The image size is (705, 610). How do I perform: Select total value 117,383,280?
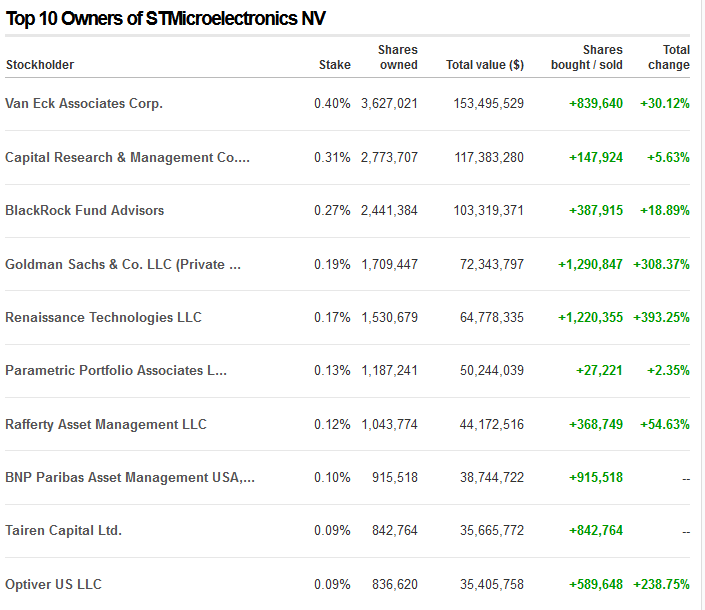489,157
